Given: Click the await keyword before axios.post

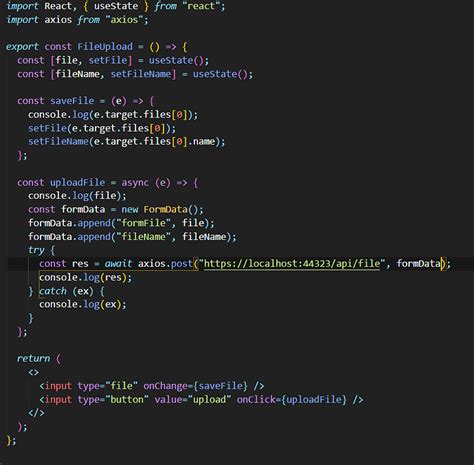Looking at the screenshot, I should (118, 264).
